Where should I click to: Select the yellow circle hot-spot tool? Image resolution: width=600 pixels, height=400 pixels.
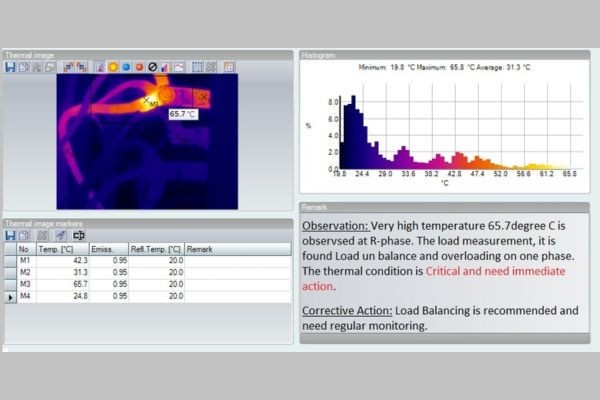click(113, 67)
